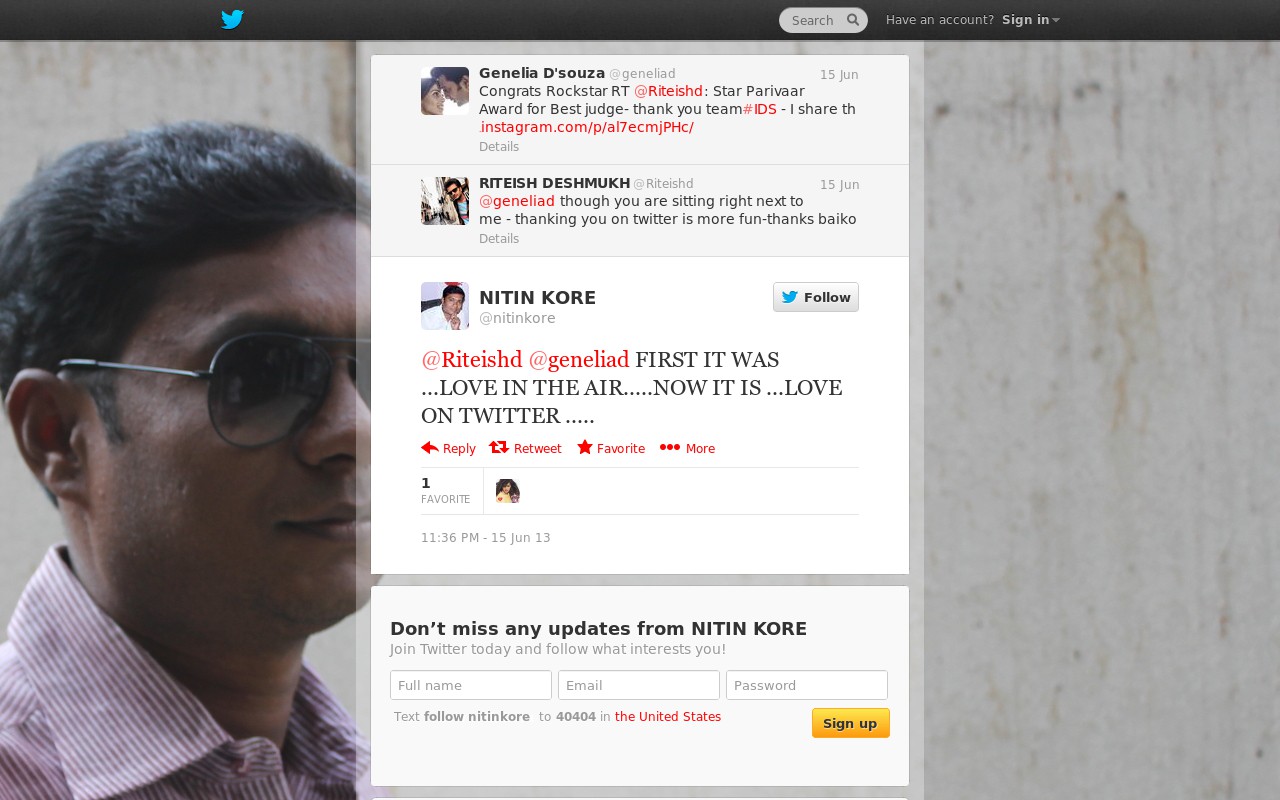Focus the Email field

coord(639,685)
